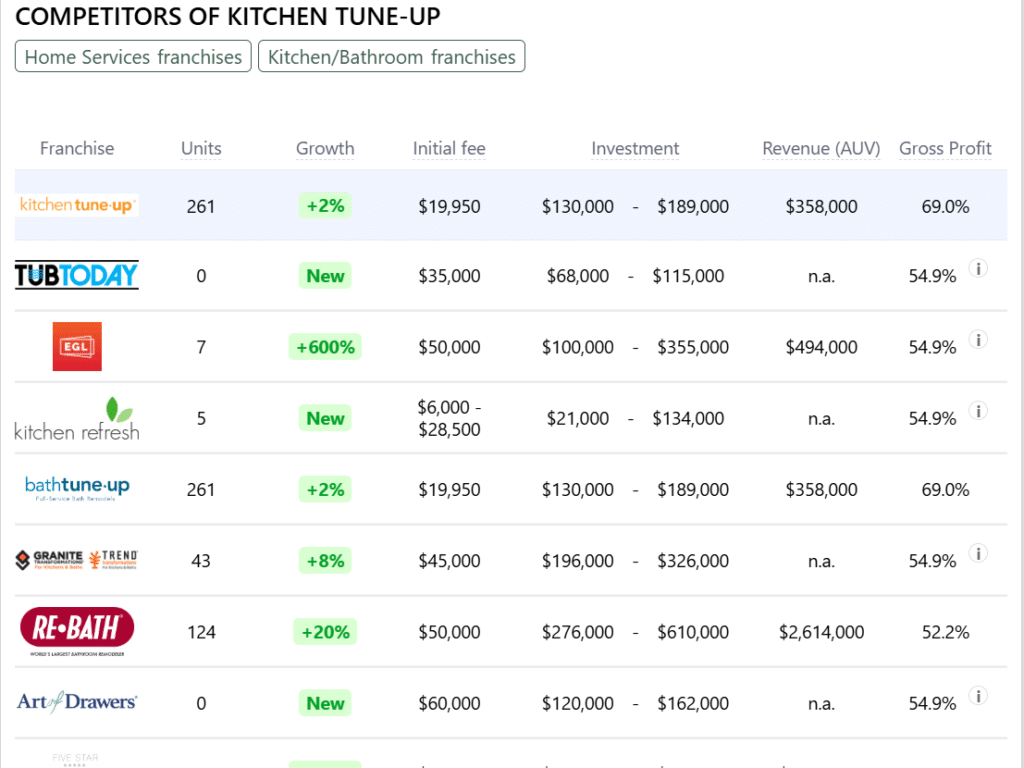Open the Bath Tune-Up logo

77,488
